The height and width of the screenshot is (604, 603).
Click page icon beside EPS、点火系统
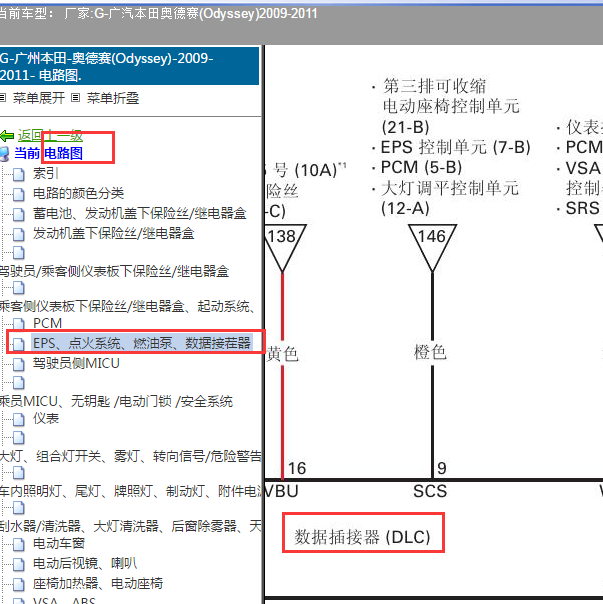click(18, 344)
